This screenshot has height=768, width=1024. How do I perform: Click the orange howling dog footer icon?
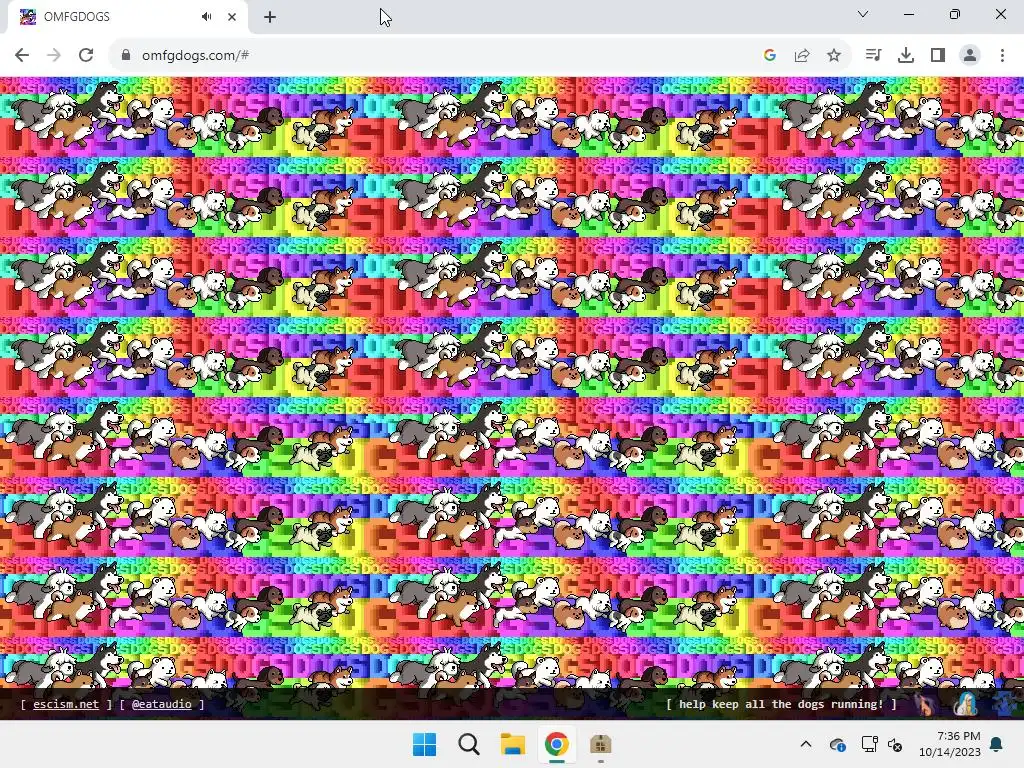pos(924,705)
